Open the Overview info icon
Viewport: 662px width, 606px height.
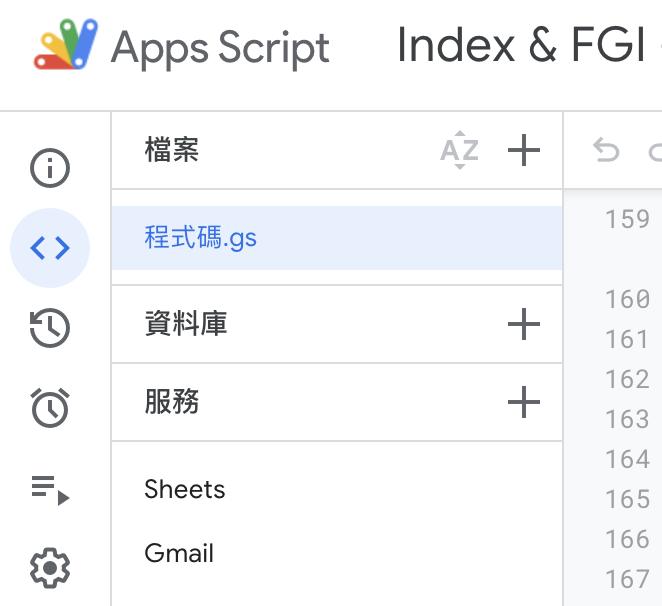click(50, 168)
